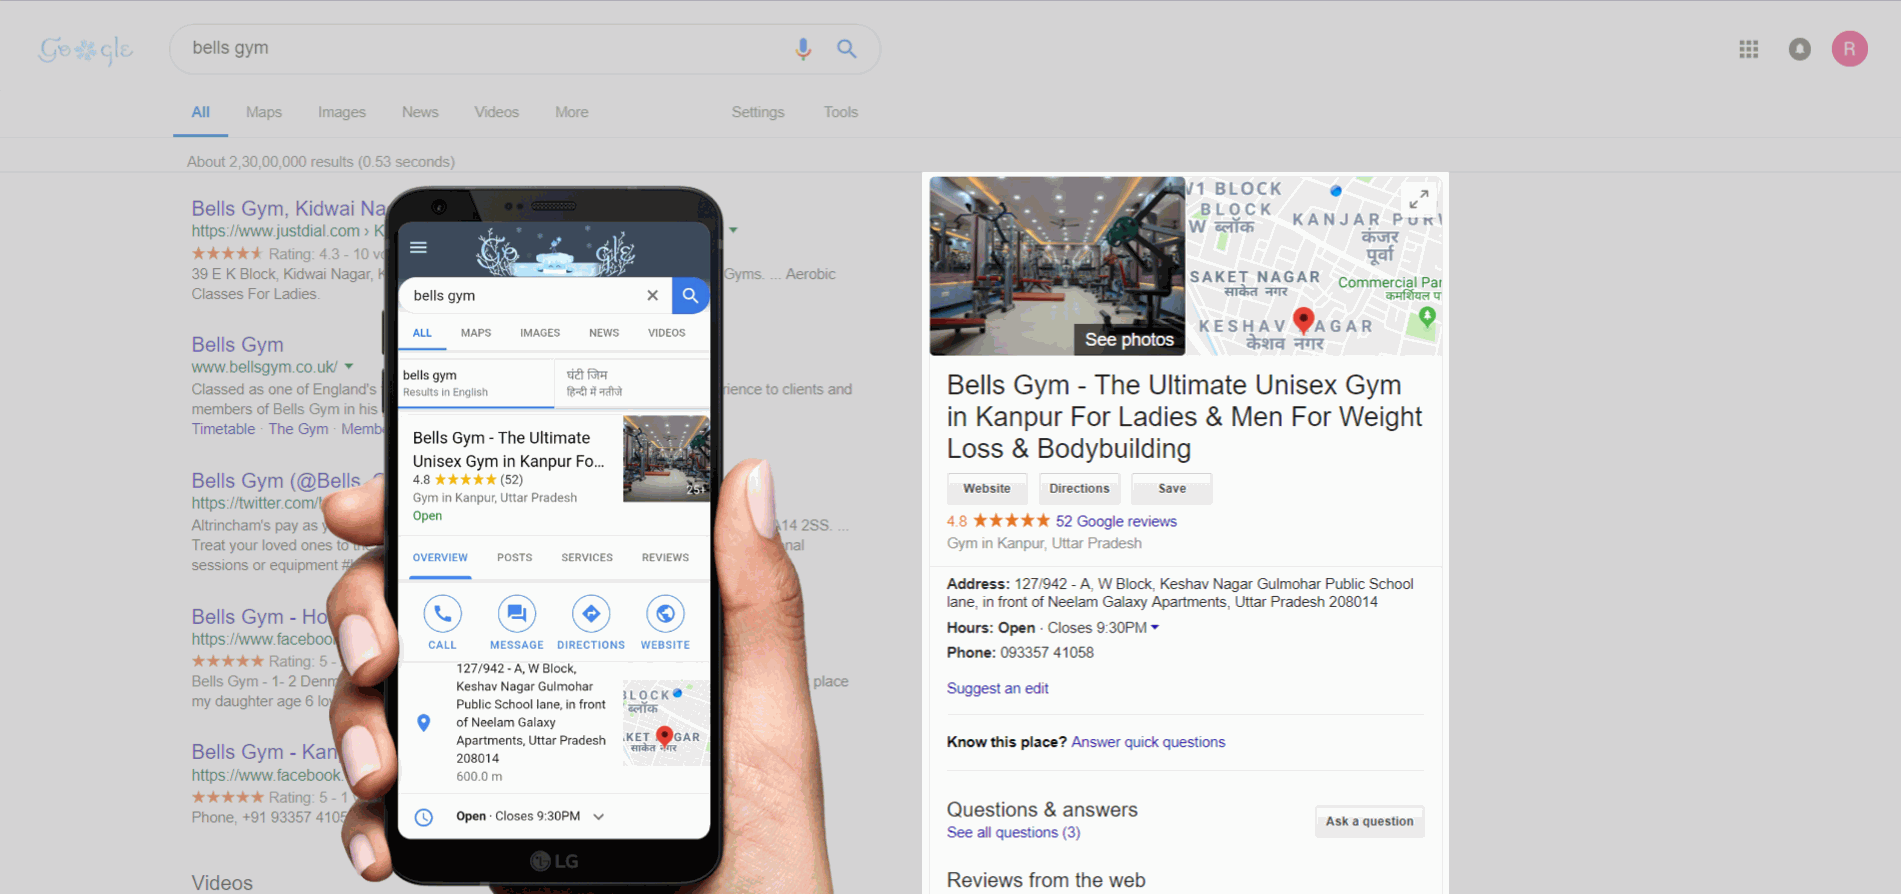Clear the phone search with X icon
This screenshot has width=1901, height=894.
652,295
